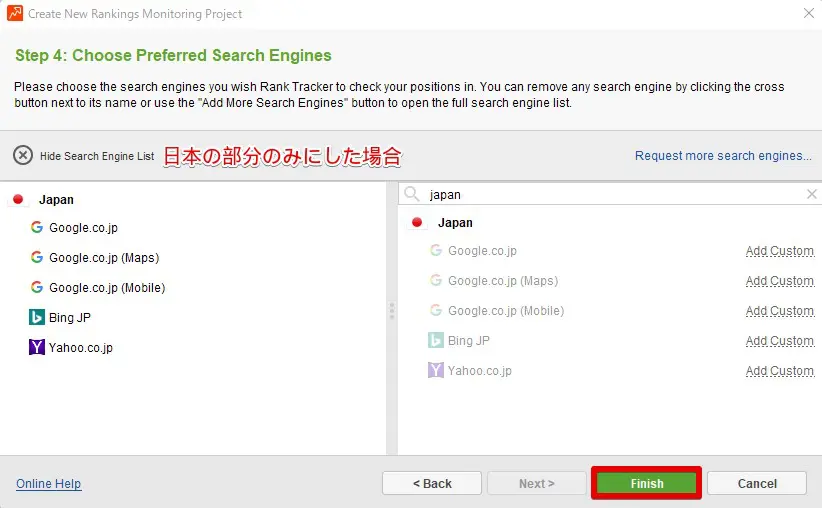822x508 pixels.
Task: Open the Online Help link
Action: (x=48, y=484)
